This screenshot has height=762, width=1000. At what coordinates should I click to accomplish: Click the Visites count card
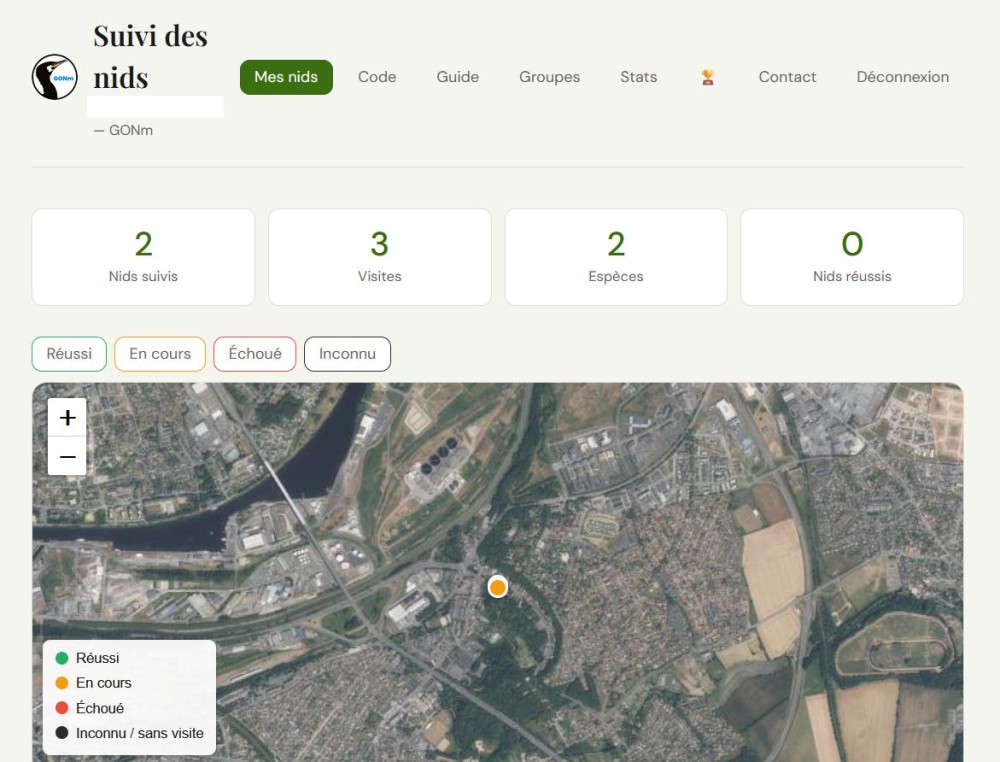pos(379,257)
